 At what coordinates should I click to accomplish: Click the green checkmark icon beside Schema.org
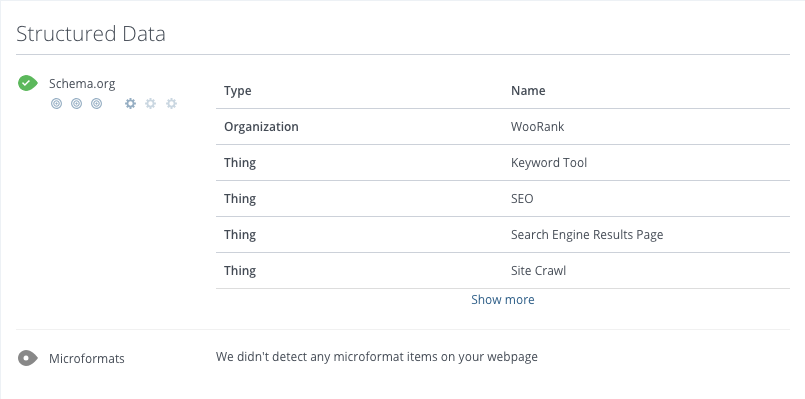(x=28, y=83)
